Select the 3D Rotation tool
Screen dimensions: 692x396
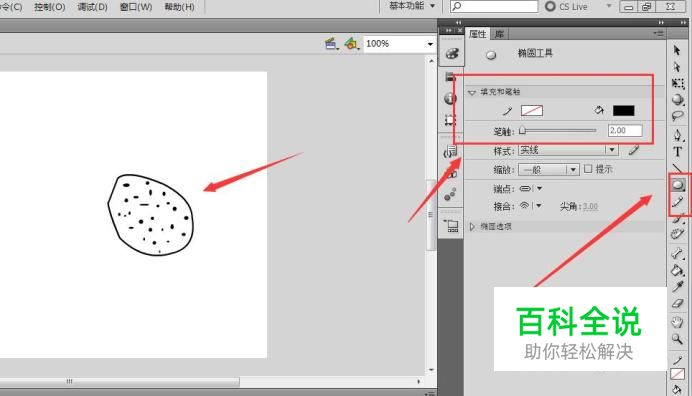pyautogui.click(x=677, y=99)
